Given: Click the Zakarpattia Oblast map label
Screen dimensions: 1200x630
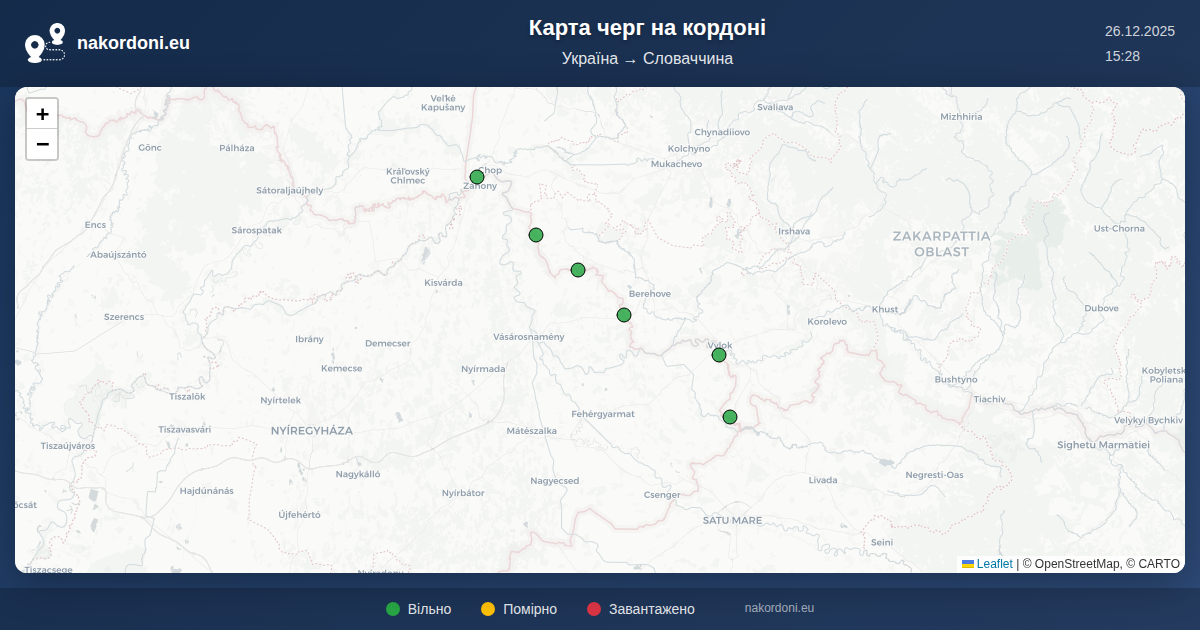Looking at the screenshot, I should point(941,244).
